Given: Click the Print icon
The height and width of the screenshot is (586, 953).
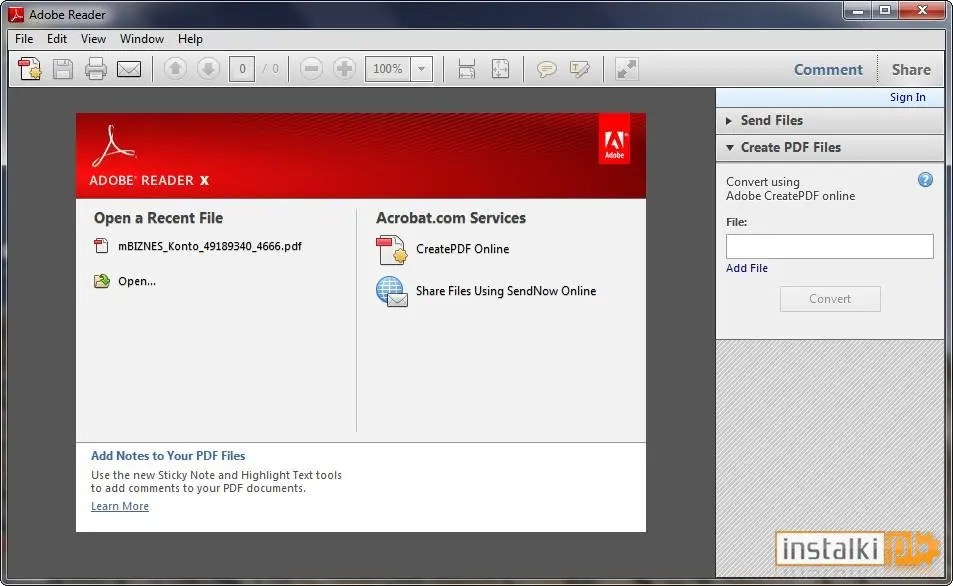Looking at the screenshot, I should point(95,68).
